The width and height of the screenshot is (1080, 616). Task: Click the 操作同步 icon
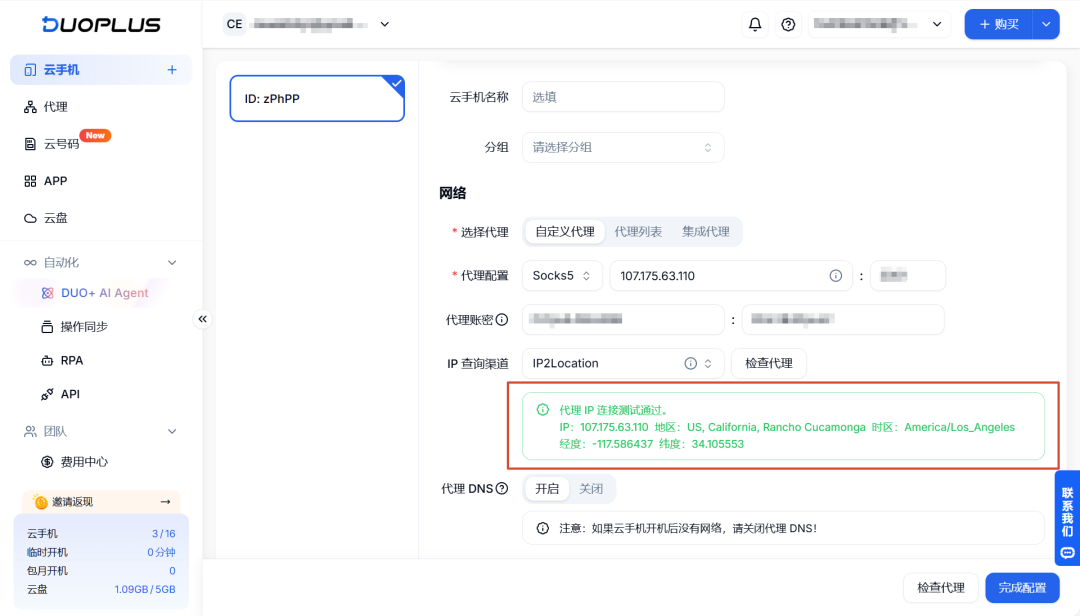[x=47, y=327]
